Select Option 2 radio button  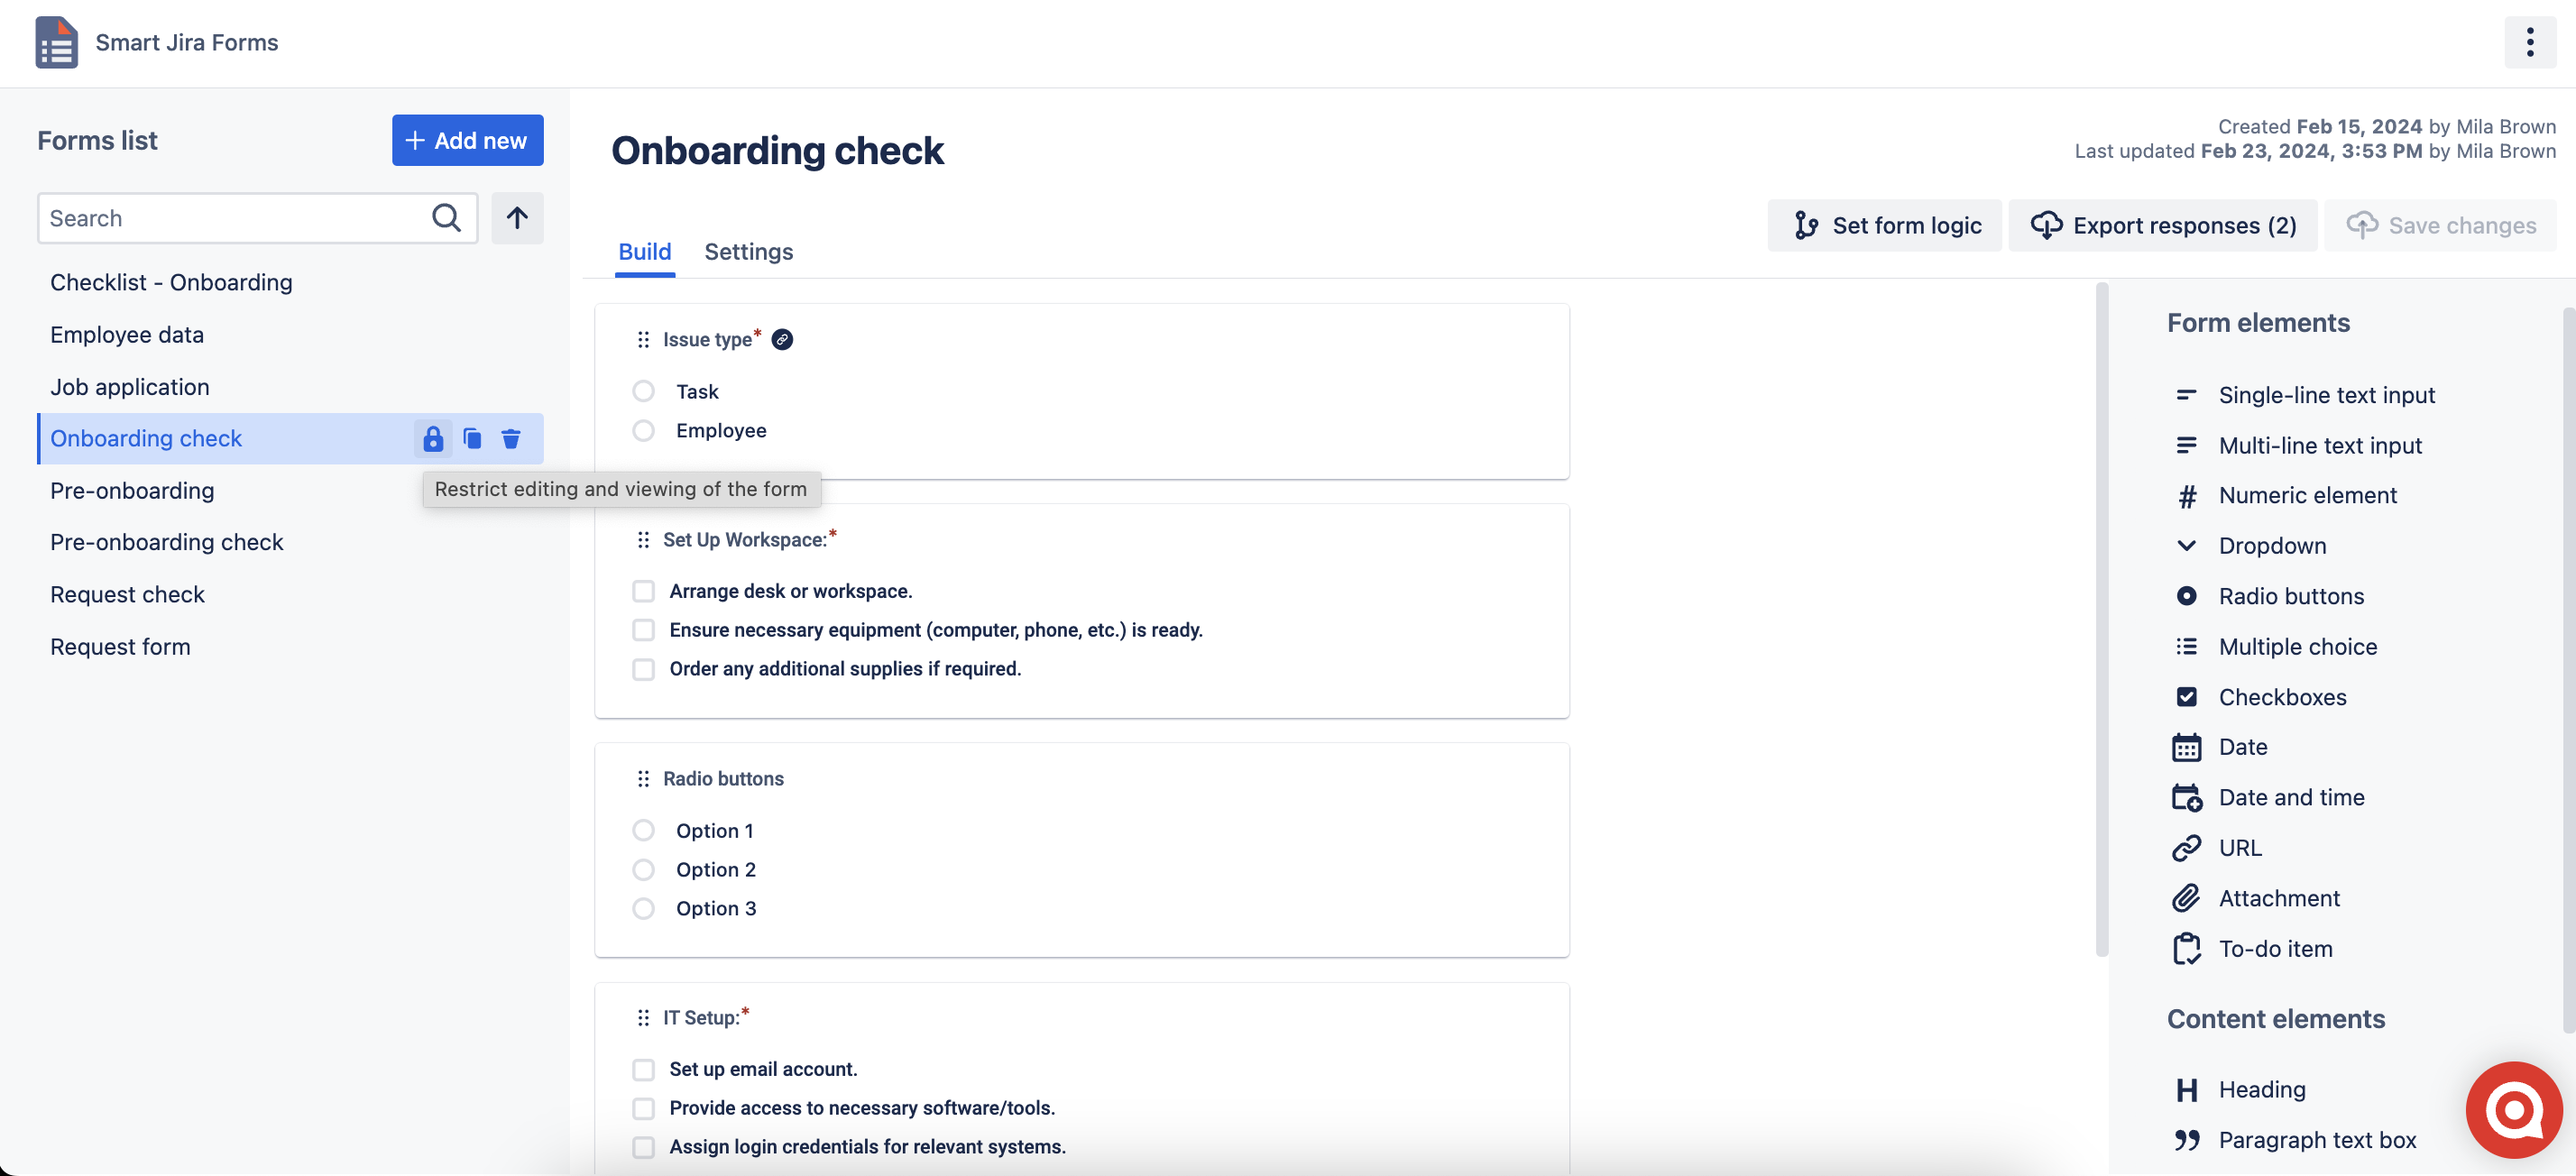point(643,870)
